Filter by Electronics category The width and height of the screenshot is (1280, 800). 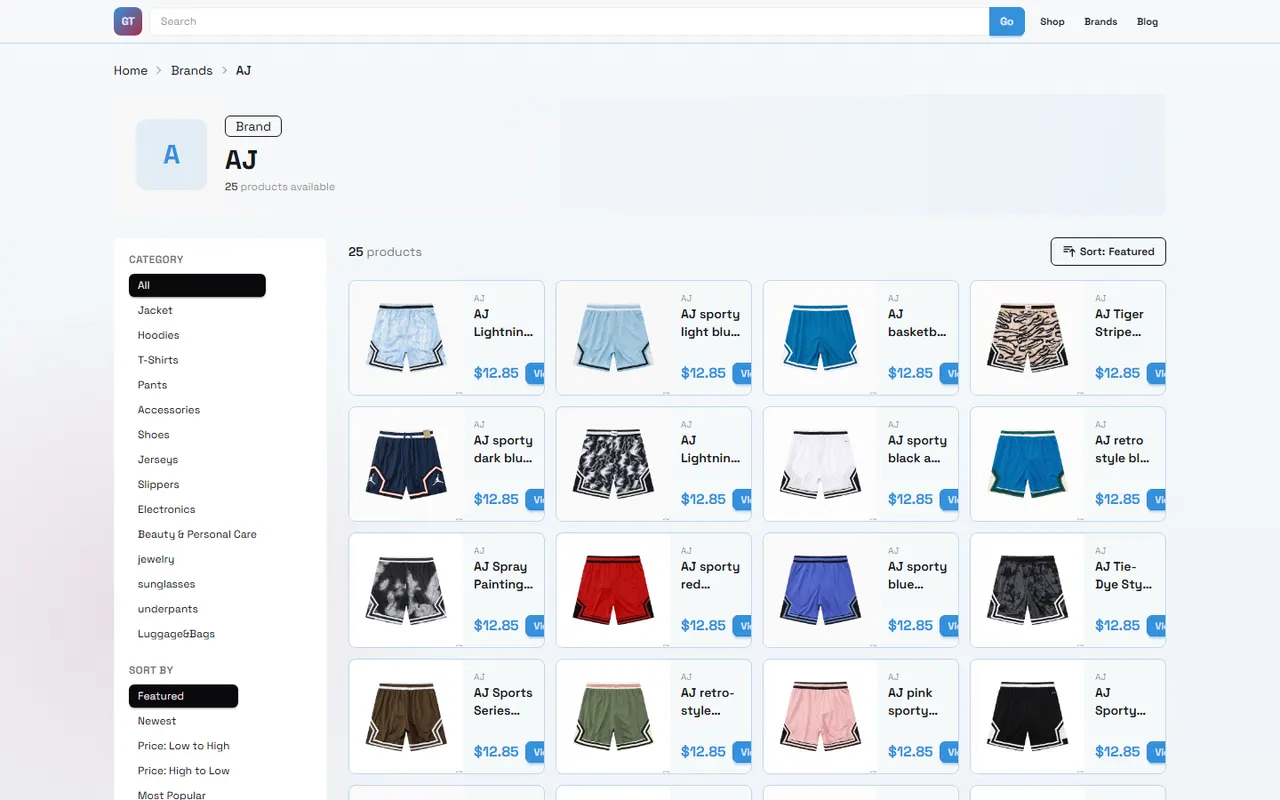click(x=166, y=509)
